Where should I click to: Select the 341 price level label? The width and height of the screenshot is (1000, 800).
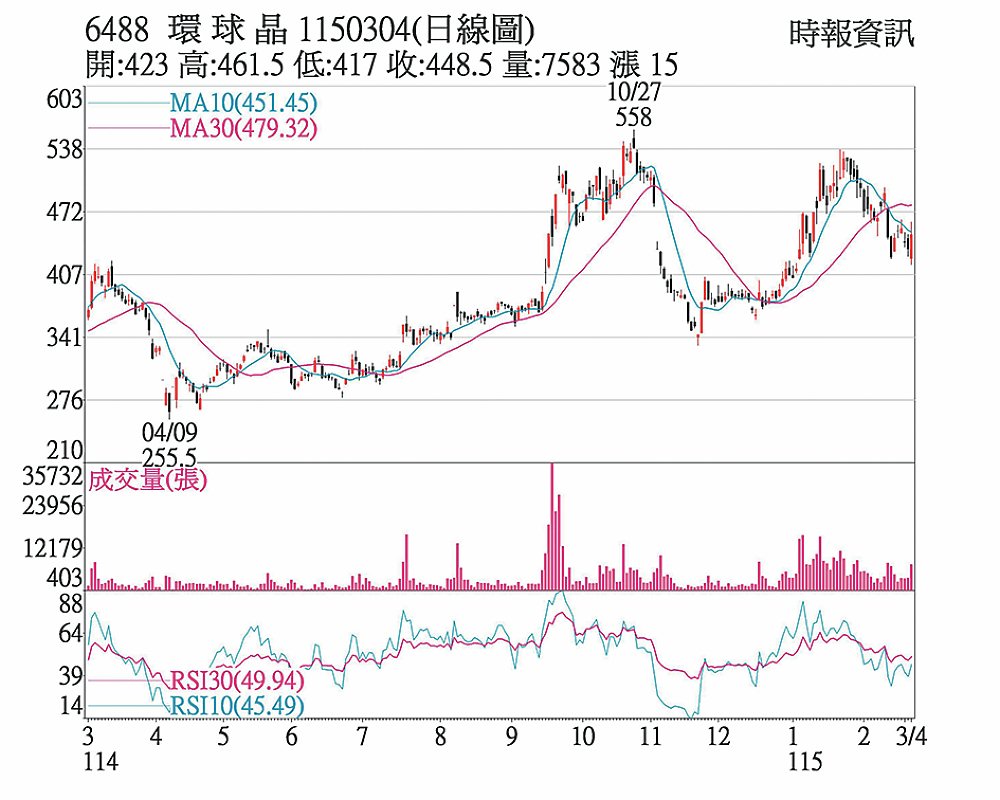tap(62, 338)
